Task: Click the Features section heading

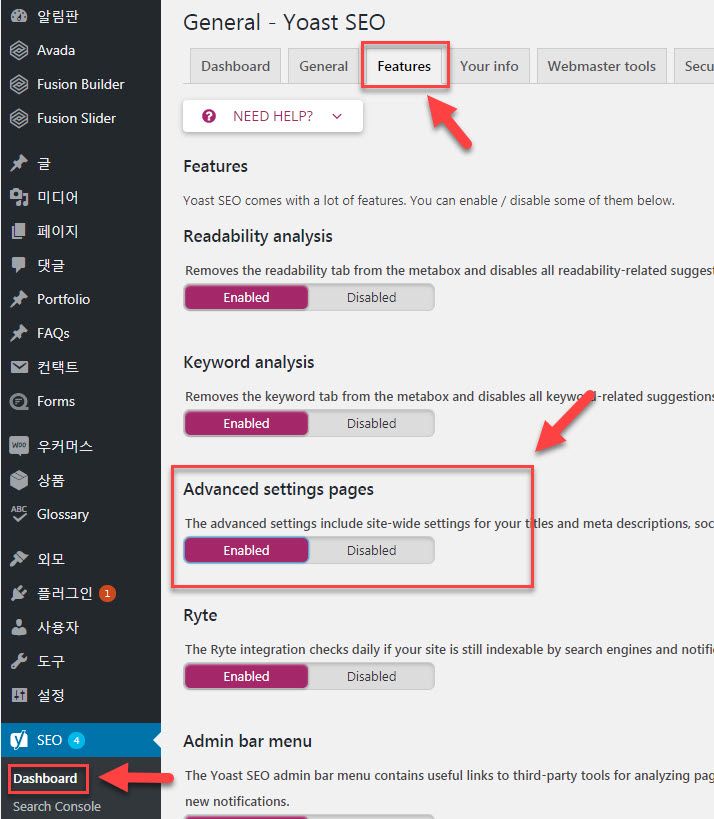Action: pos(215,166)
